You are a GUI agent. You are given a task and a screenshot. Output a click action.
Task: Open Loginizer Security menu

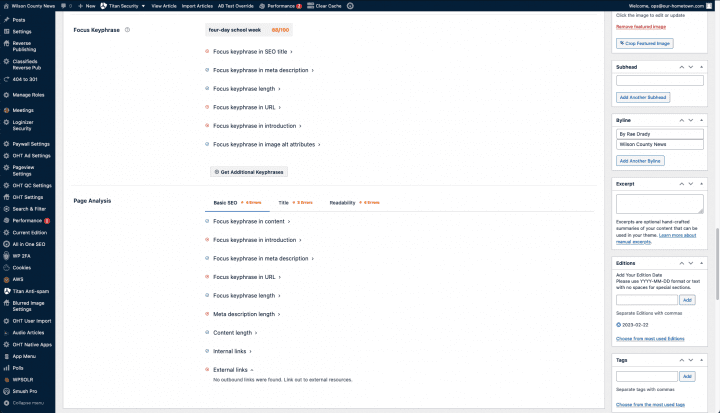23,125
